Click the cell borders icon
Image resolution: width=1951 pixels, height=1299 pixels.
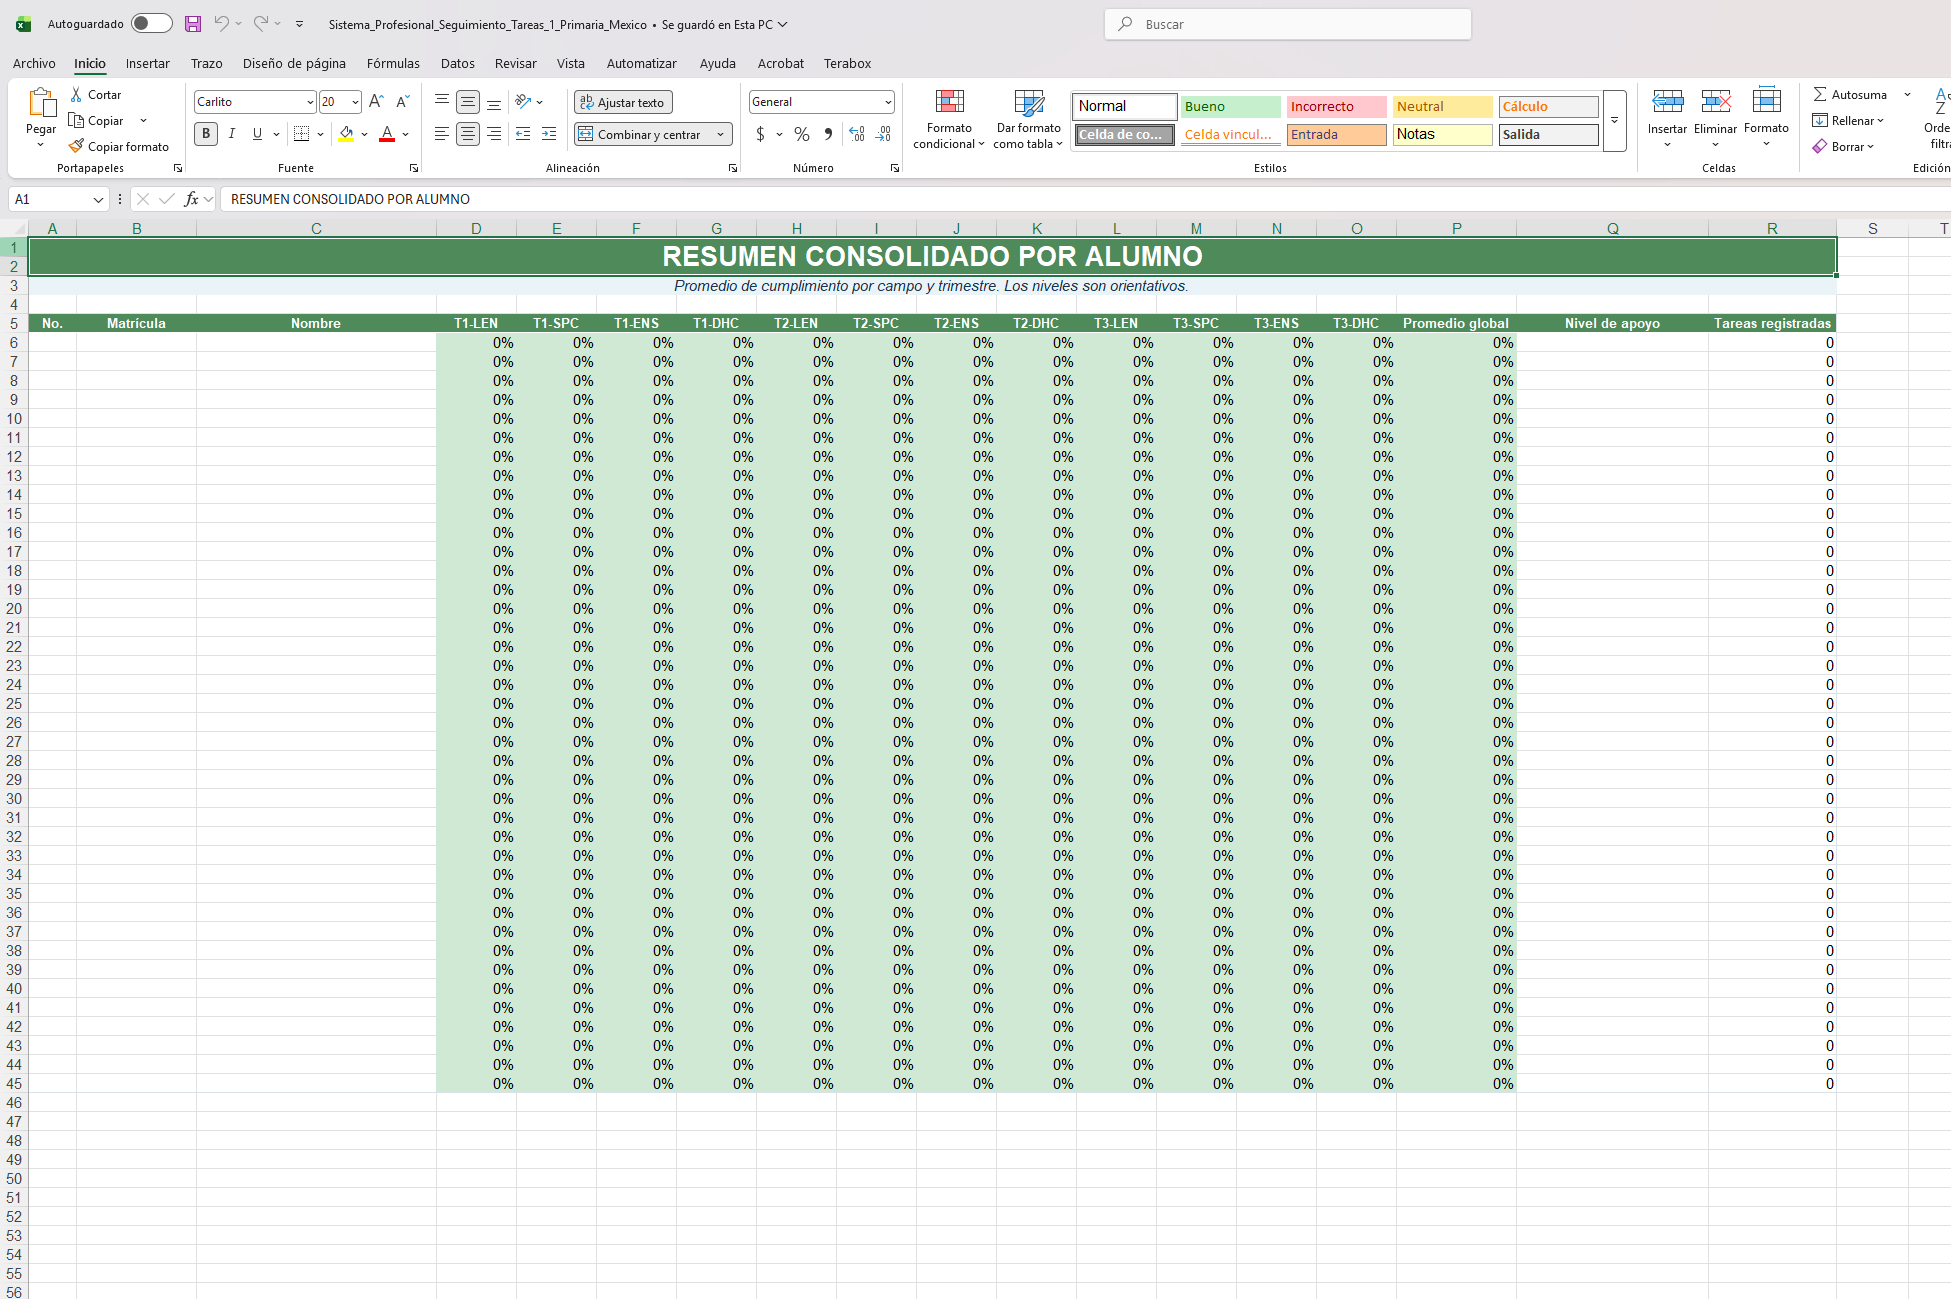point(302,133)
